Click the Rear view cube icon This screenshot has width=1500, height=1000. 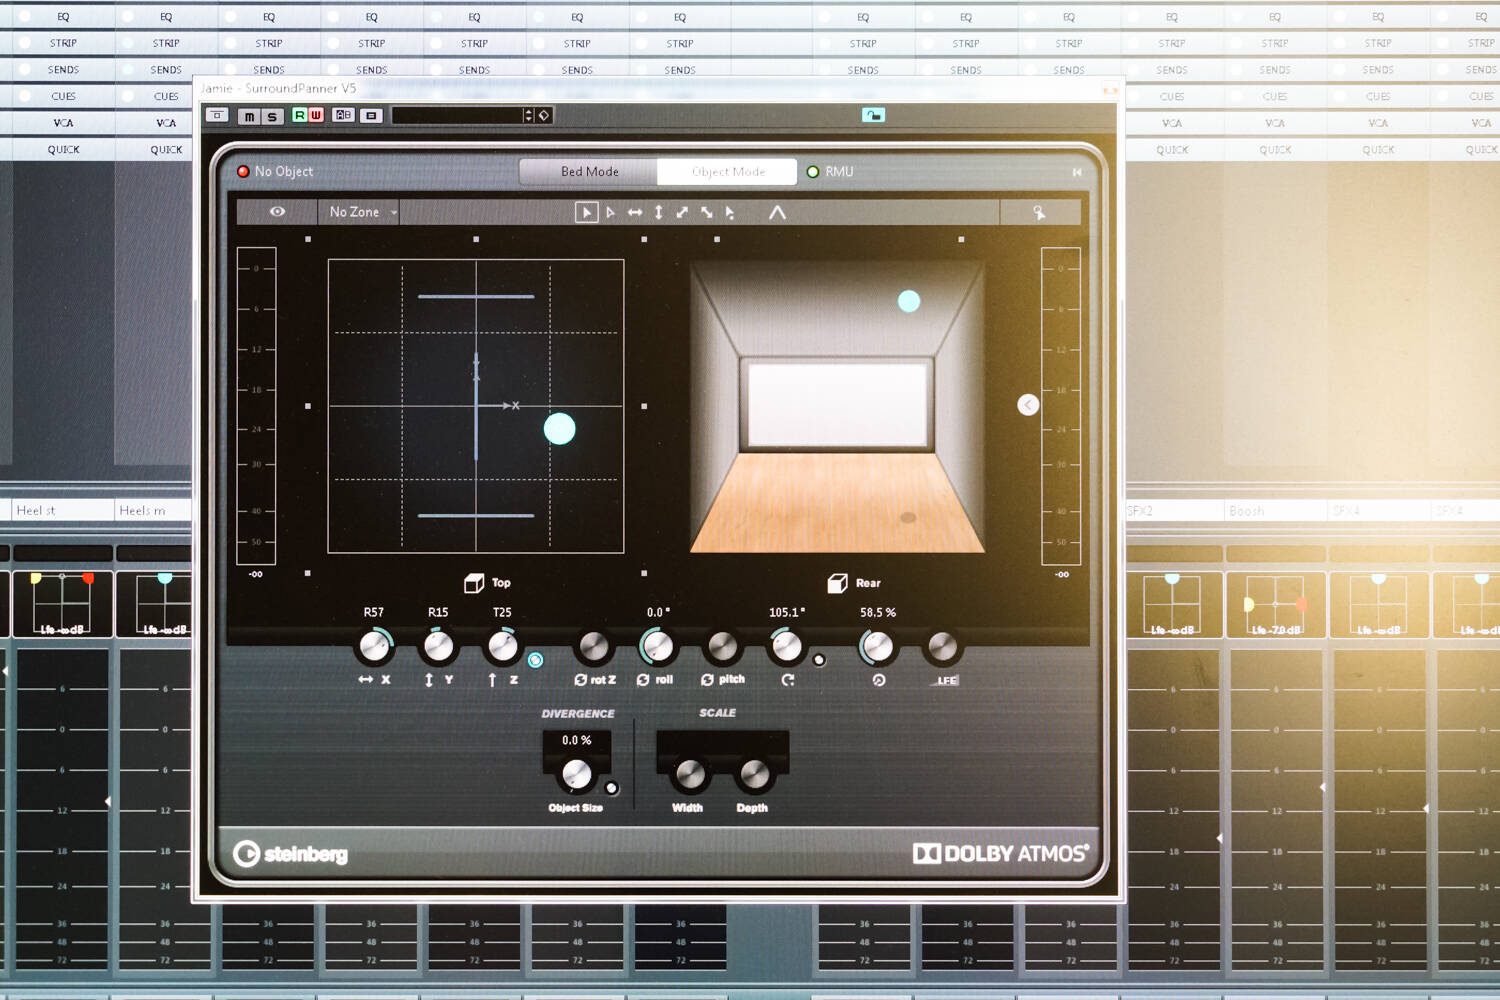pyautogui.click(x=838, y=583)
